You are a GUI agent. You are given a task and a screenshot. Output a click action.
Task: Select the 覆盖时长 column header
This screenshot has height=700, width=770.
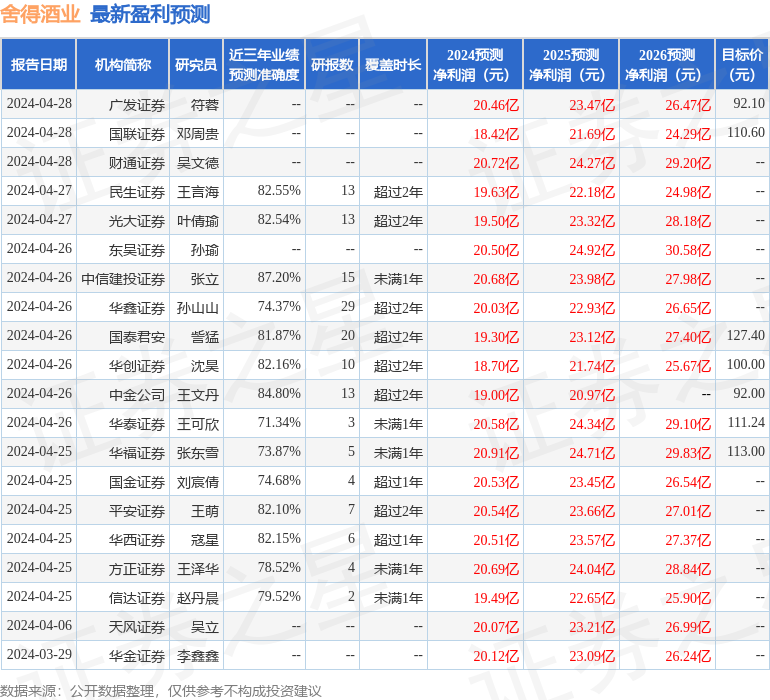click(393, 64)
